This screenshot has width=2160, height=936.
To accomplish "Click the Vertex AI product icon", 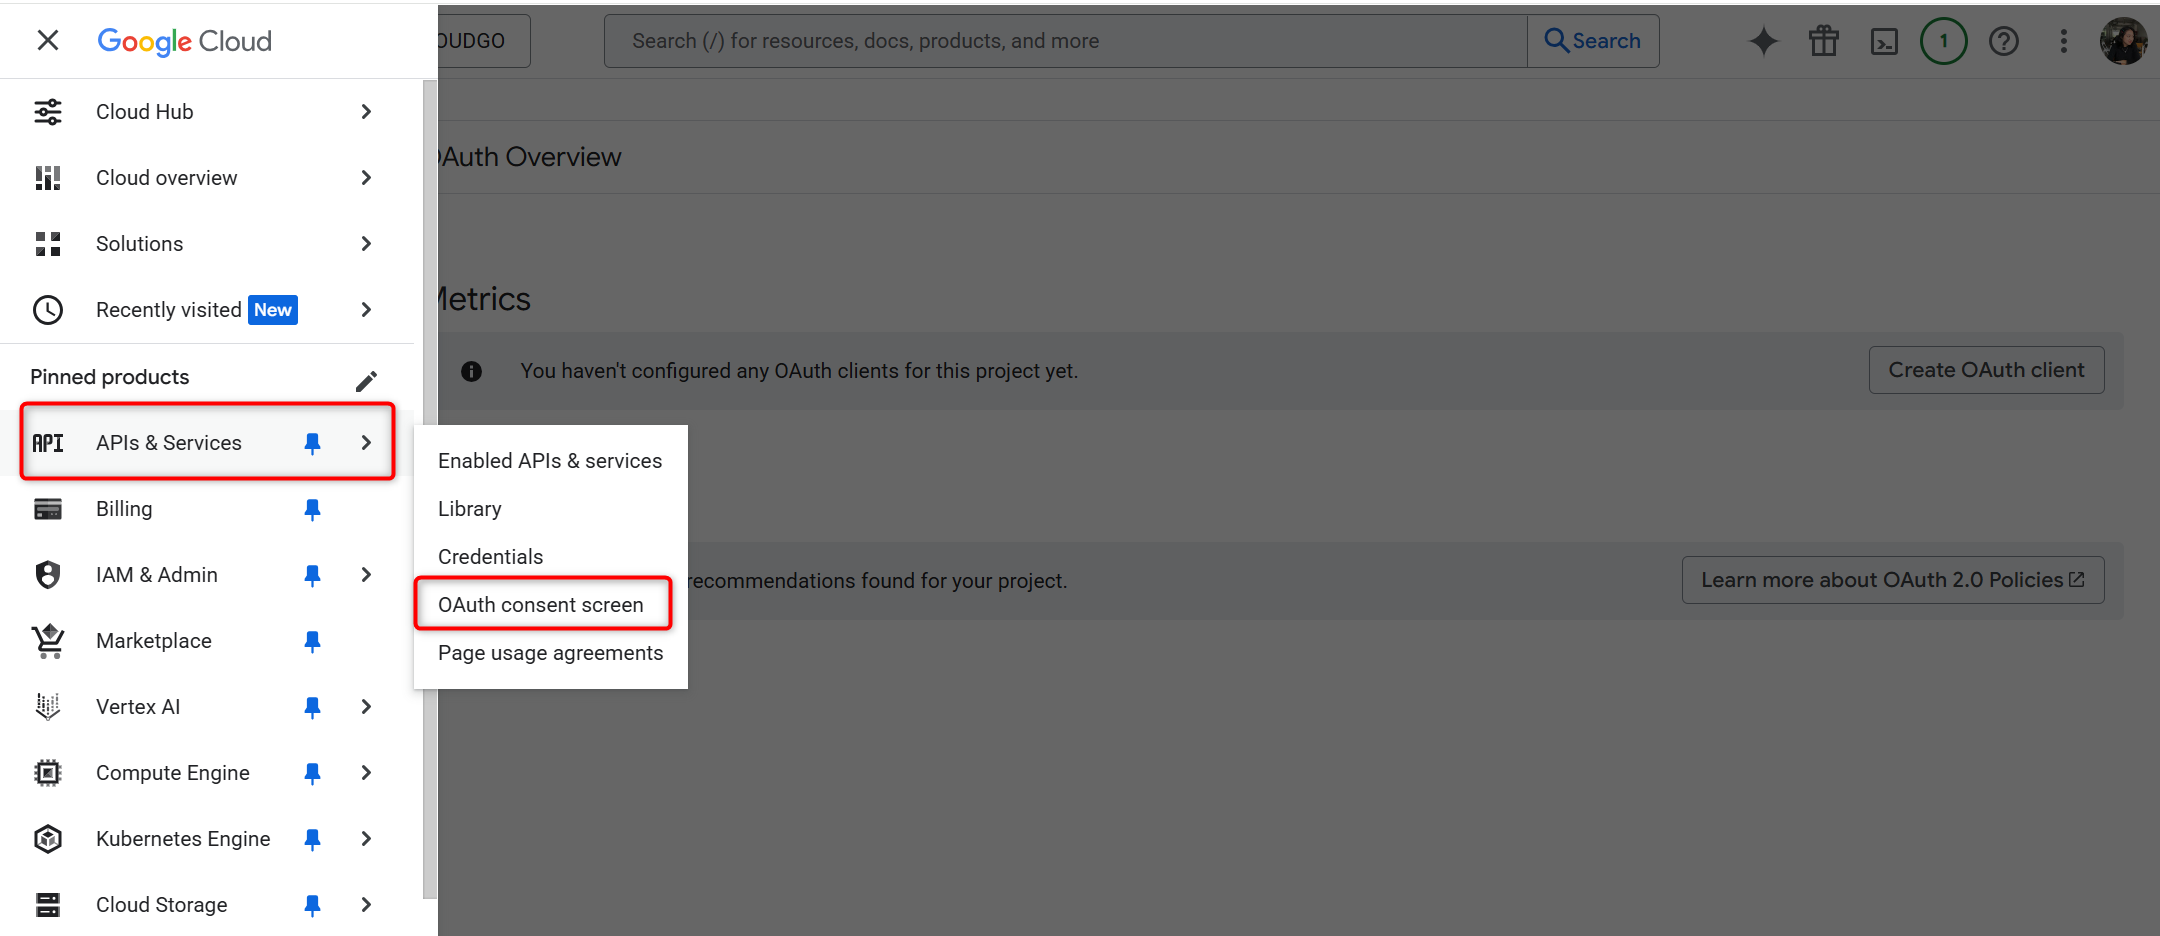I will coord(47,706).
